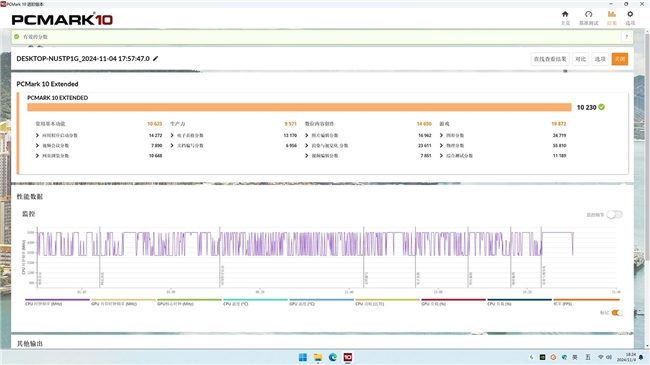The image size is (650, 365).
Task: Click the view results online button
Action: [x=550, y=59]
